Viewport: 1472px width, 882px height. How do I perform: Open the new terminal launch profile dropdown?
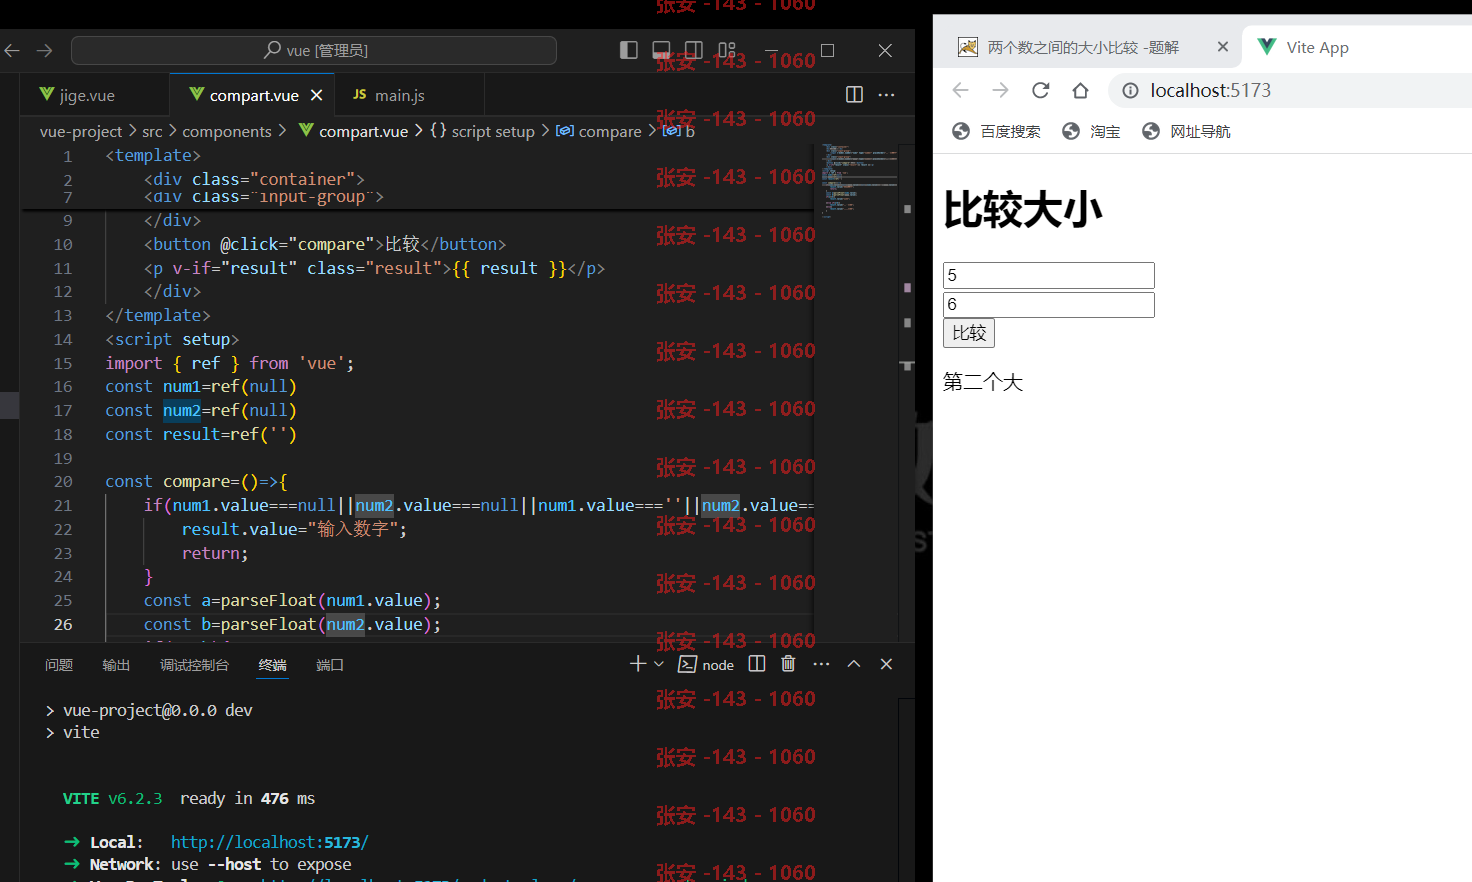pyautogui.click(x=659, y=664)
